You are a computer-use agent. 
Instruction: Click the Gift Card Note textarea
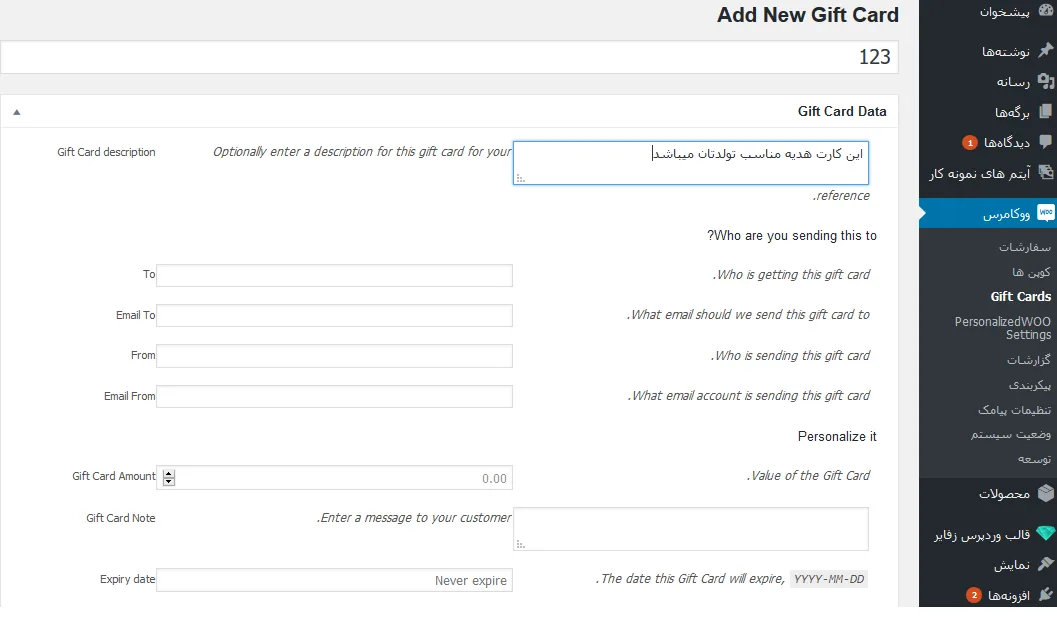click(691, 529)
